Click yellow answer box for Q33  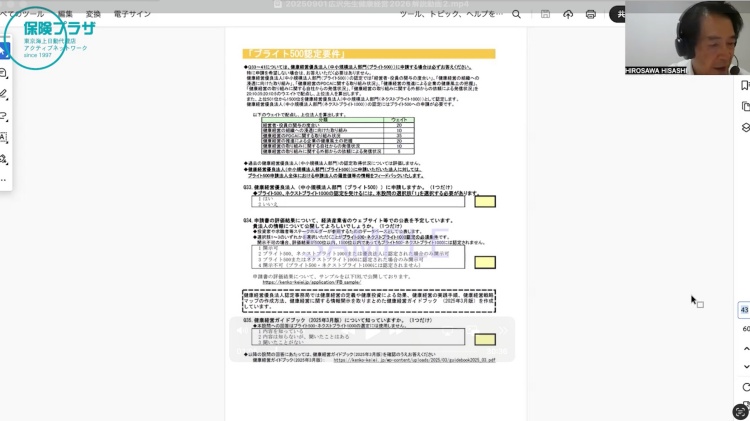pos(484,201)
